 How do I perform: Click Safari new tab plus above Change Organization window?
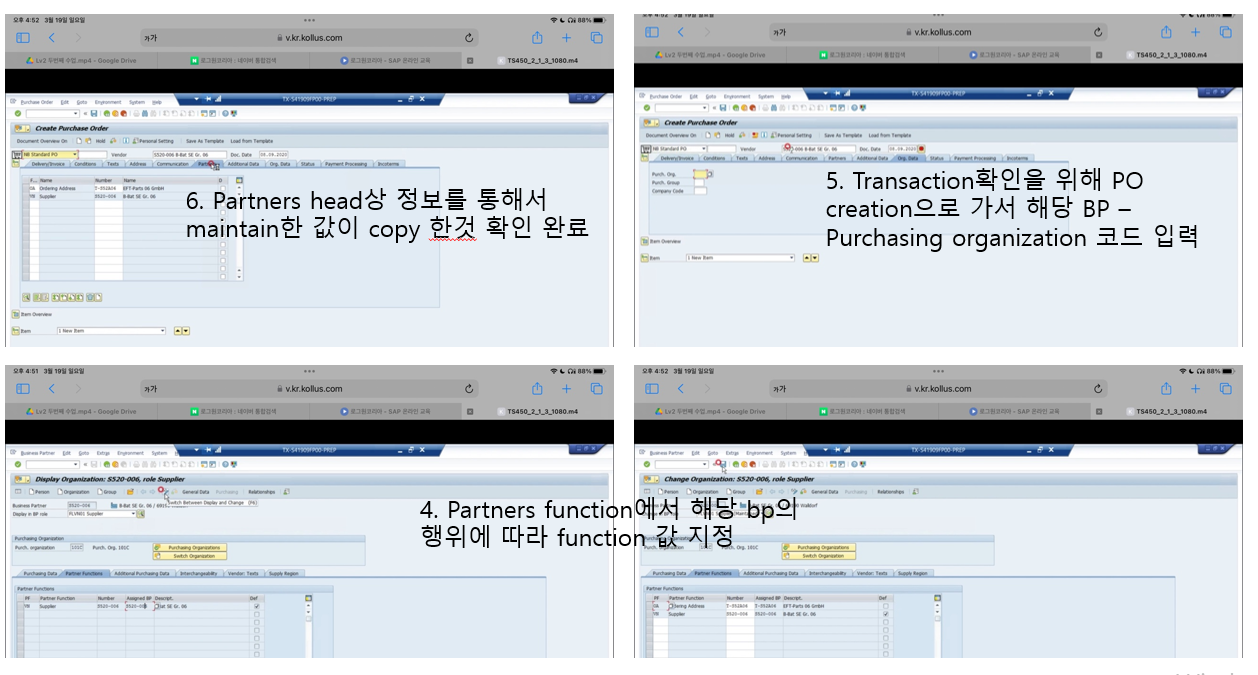(1195, 389)
